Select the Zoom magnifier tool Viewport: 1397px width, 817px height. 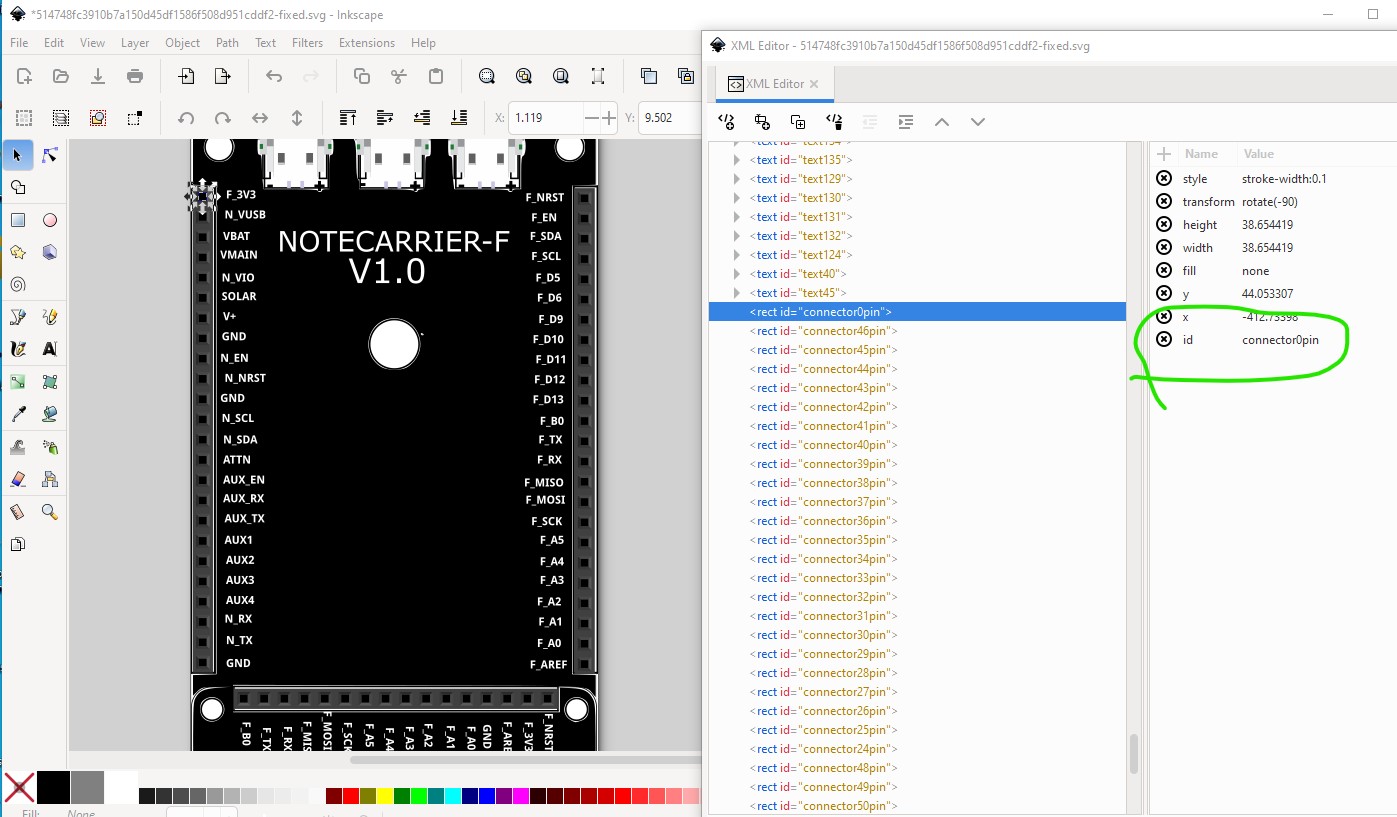point(50,512)
